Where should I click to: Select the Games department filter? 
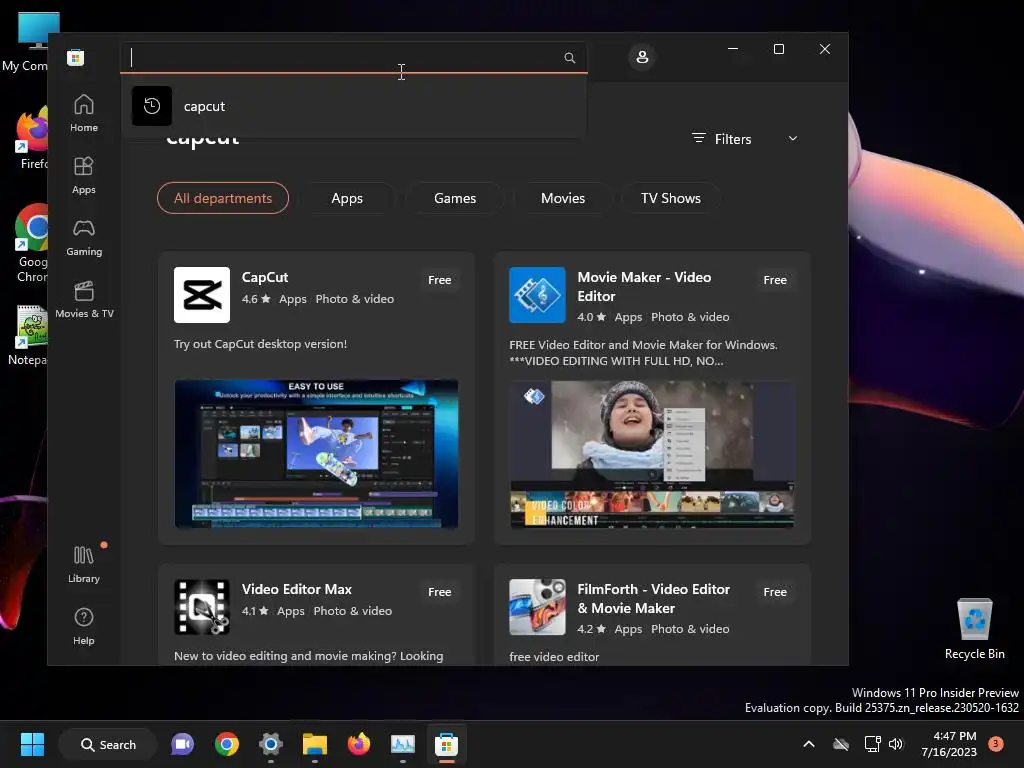coord(455,198)
